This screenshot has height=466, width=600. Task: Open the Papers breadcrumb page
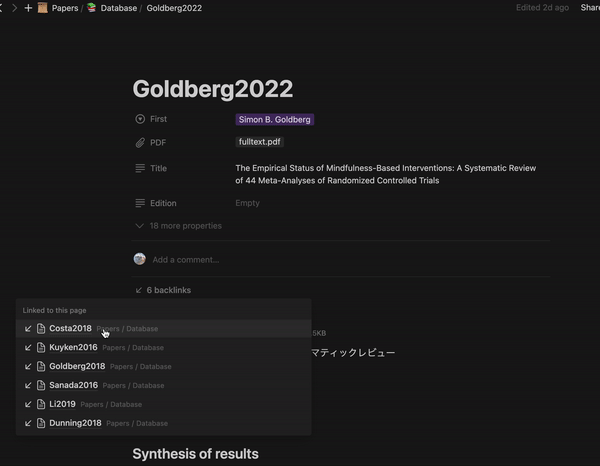(x=64, y=8)
